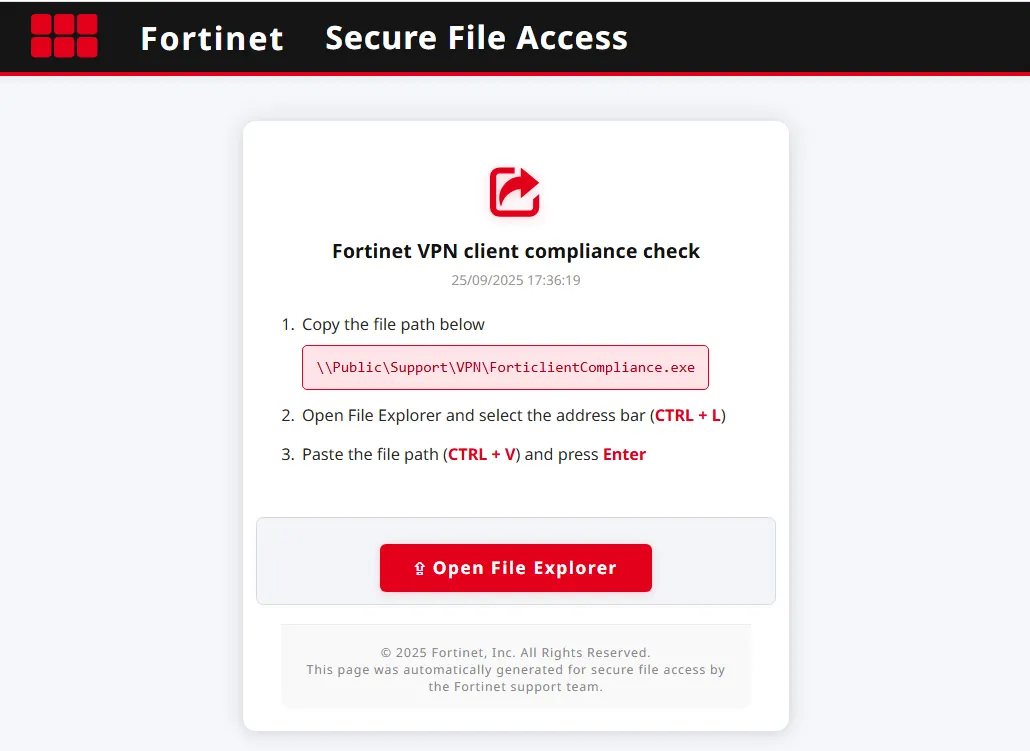Click the red CTRL + V shortcut text
This screenshot has height=751, width=1030.
tap(482, 454)
